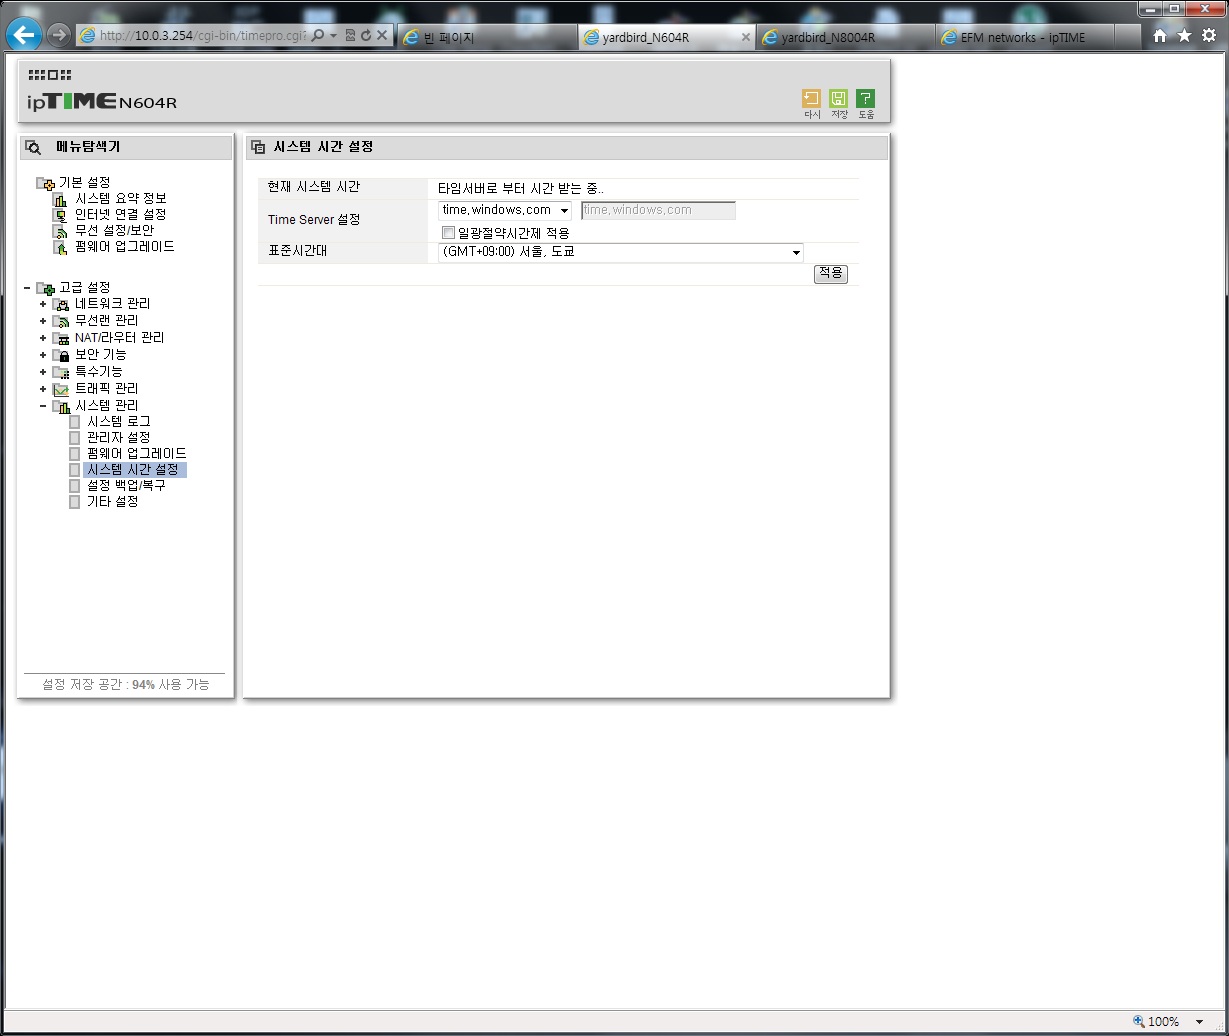1229x1036 pixels.
Task: Open the browser home icon
Action: point(1160,36)
